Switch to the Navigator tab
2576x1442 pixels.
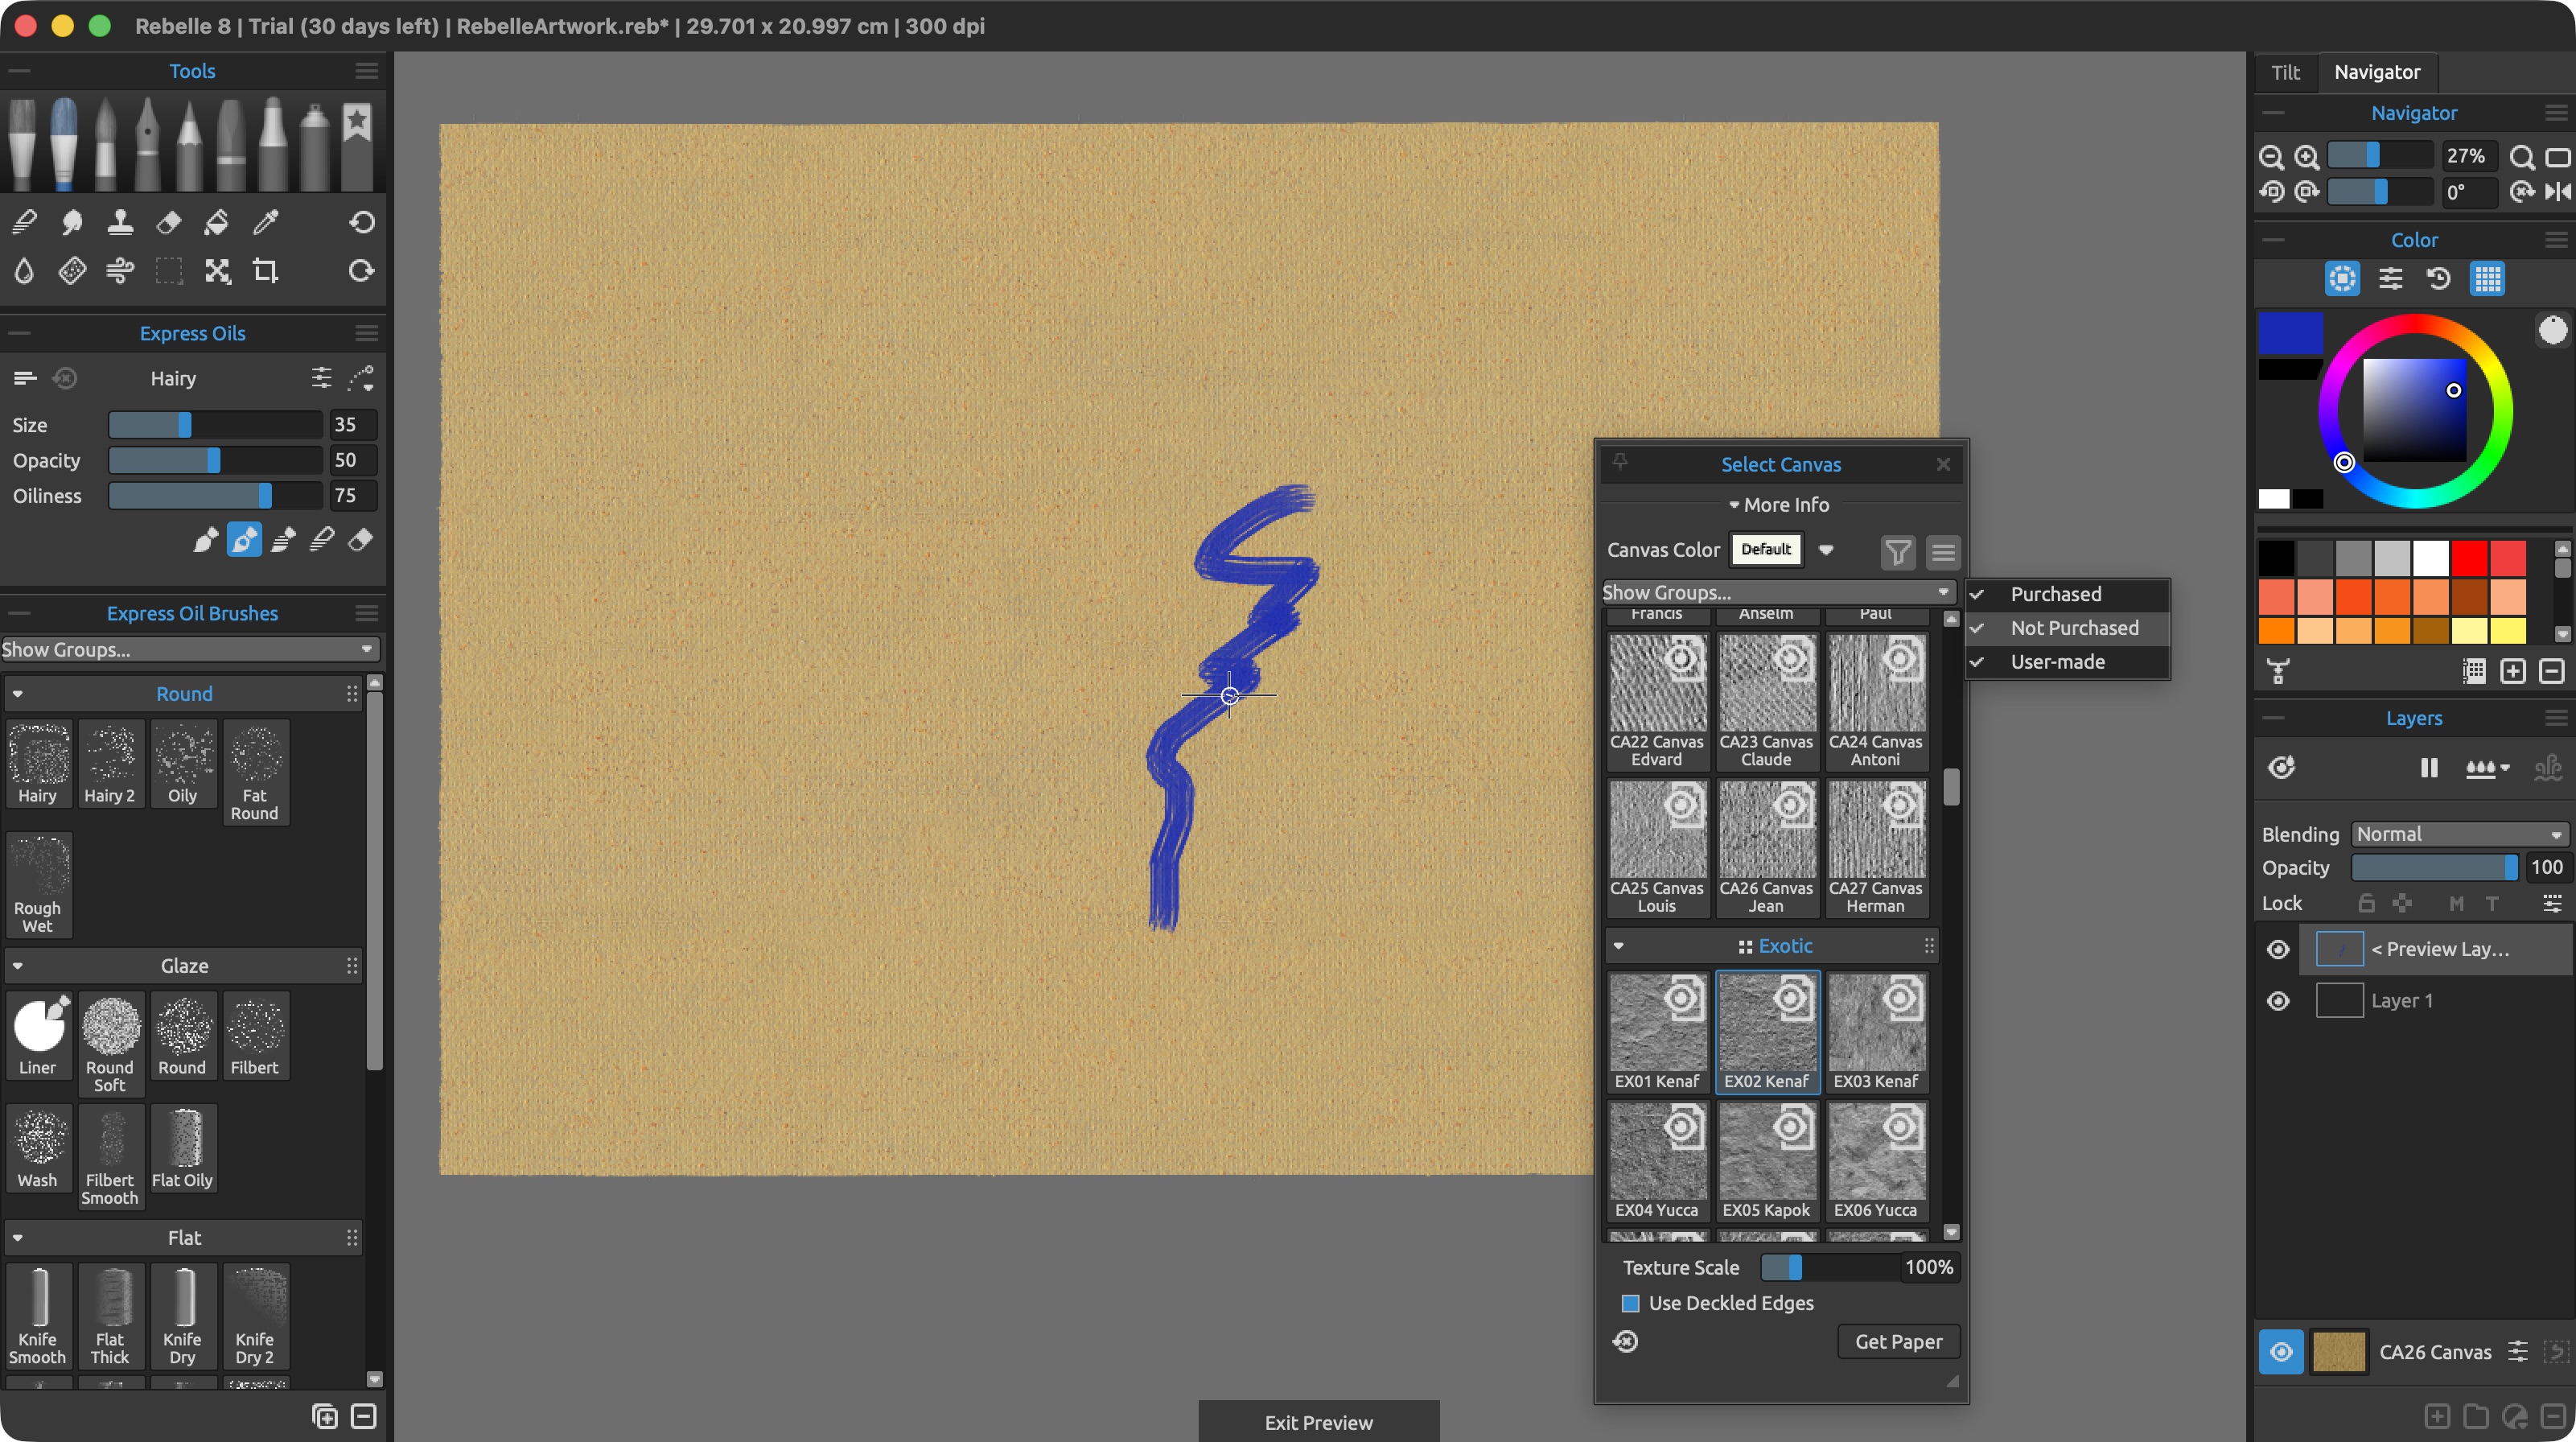point(2377,72)
